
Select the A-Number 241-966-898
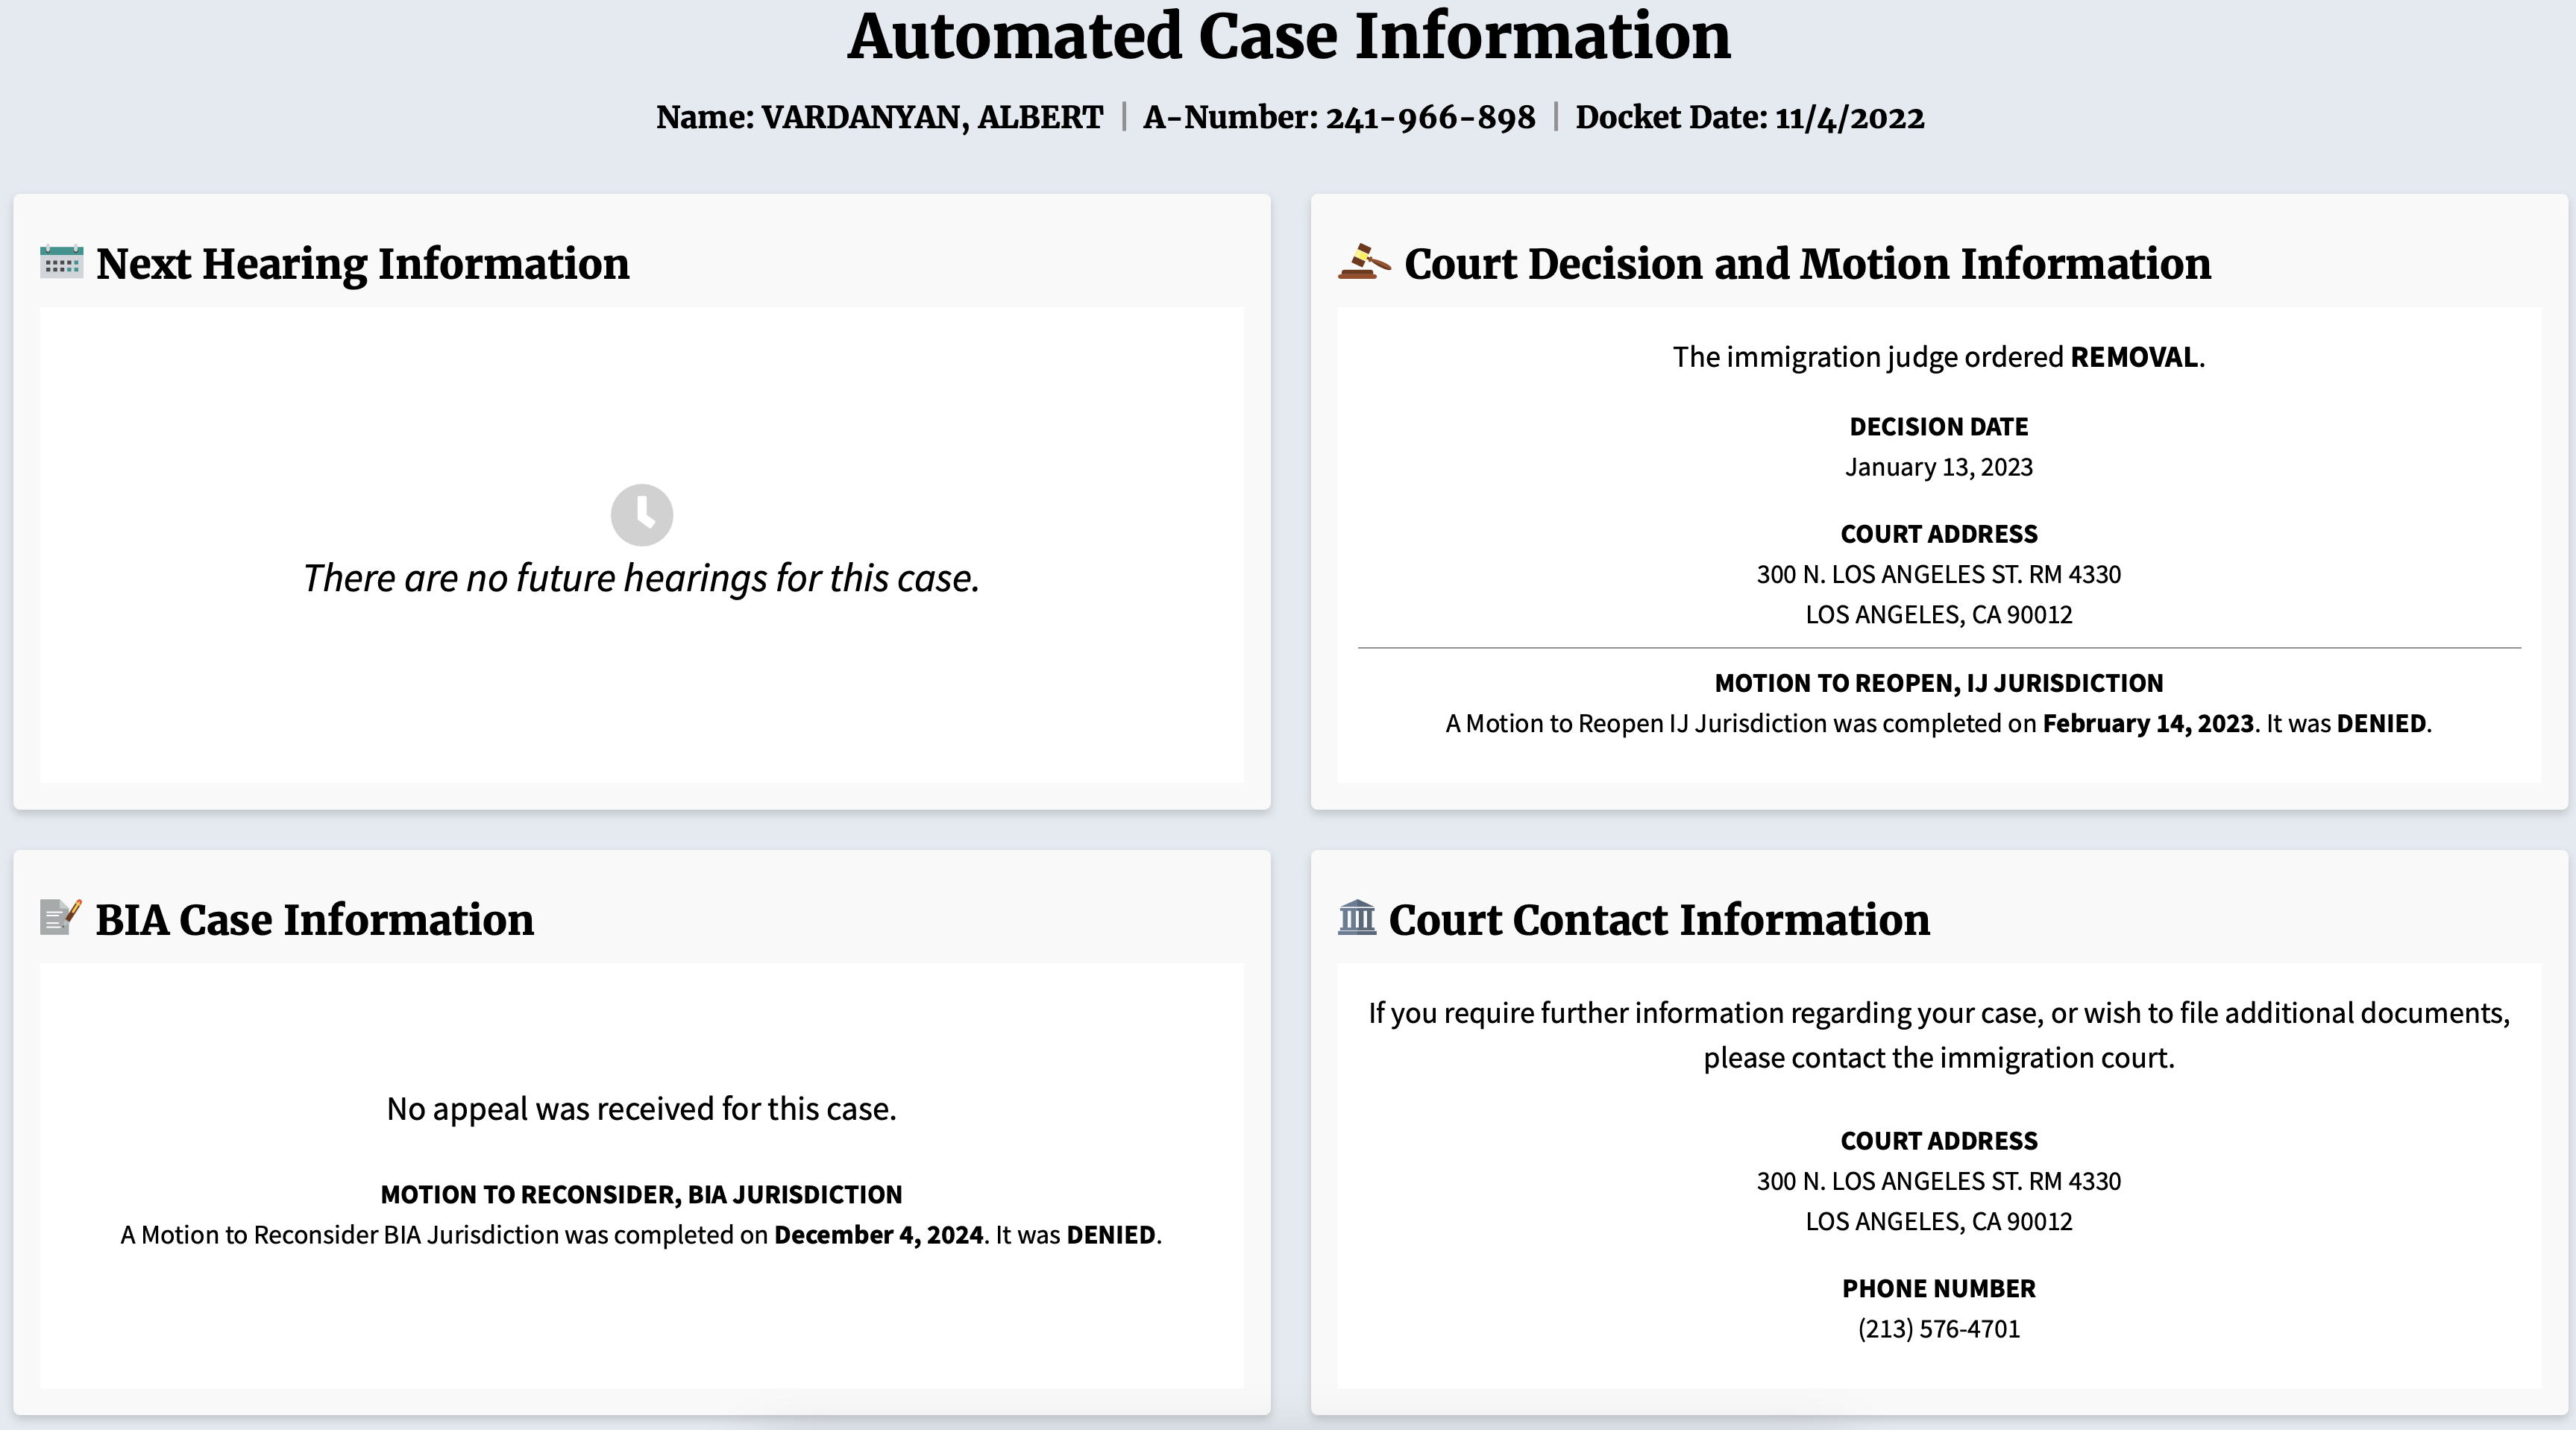[1430, 118]
